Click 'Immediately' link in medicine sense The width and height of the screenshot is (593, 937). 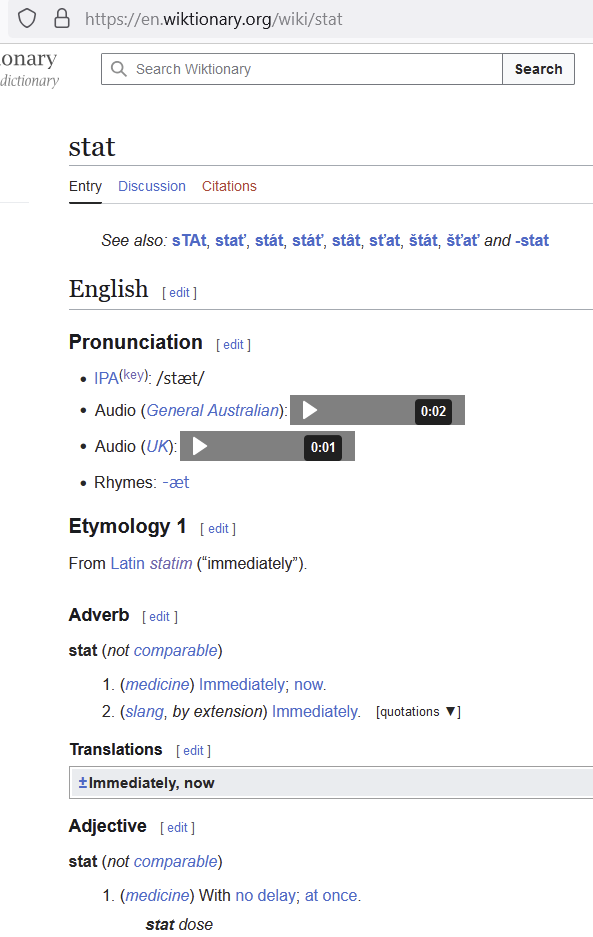click(x=242, y=684)
